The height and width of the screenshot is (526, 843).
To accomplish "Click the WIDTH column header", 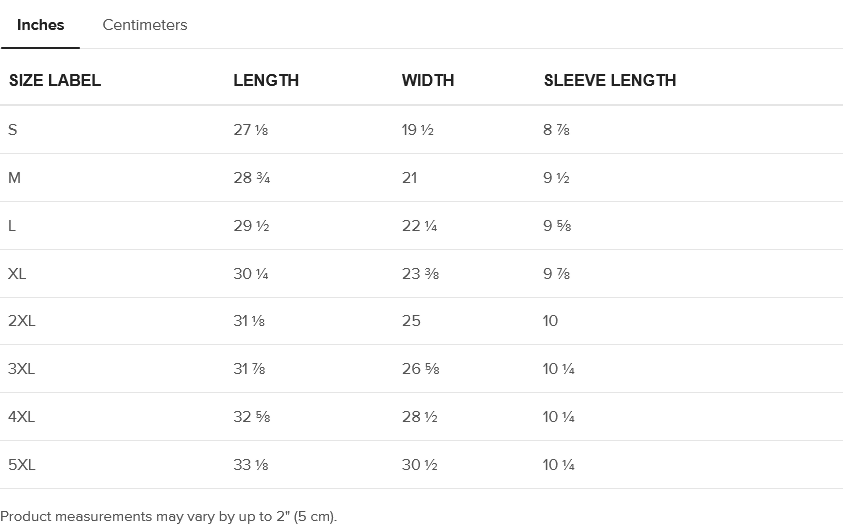I will click(x=428, y=81).
